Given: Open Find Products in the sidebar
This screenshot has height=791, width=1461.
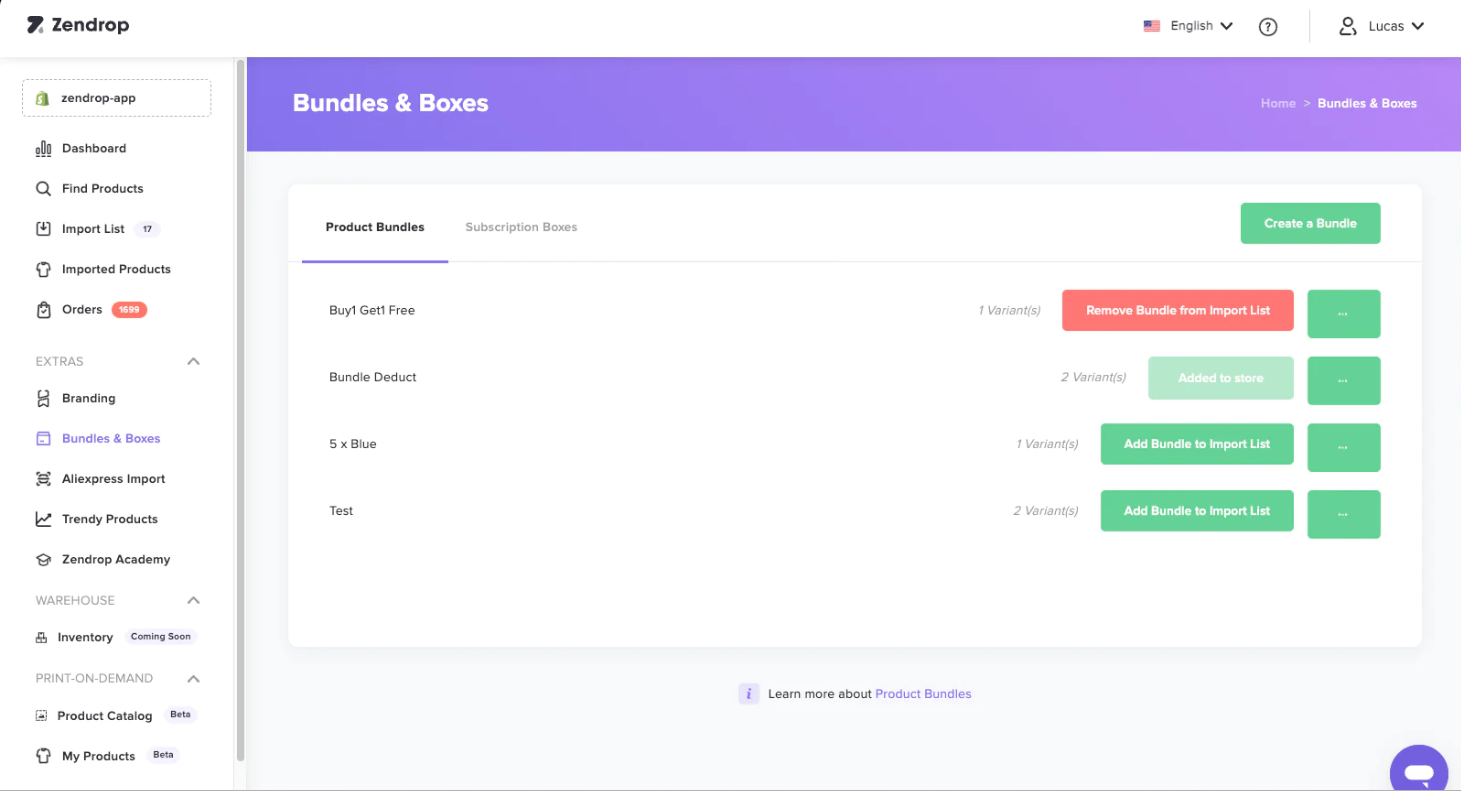Looking at the screenshot, I should tap(102, 188).
